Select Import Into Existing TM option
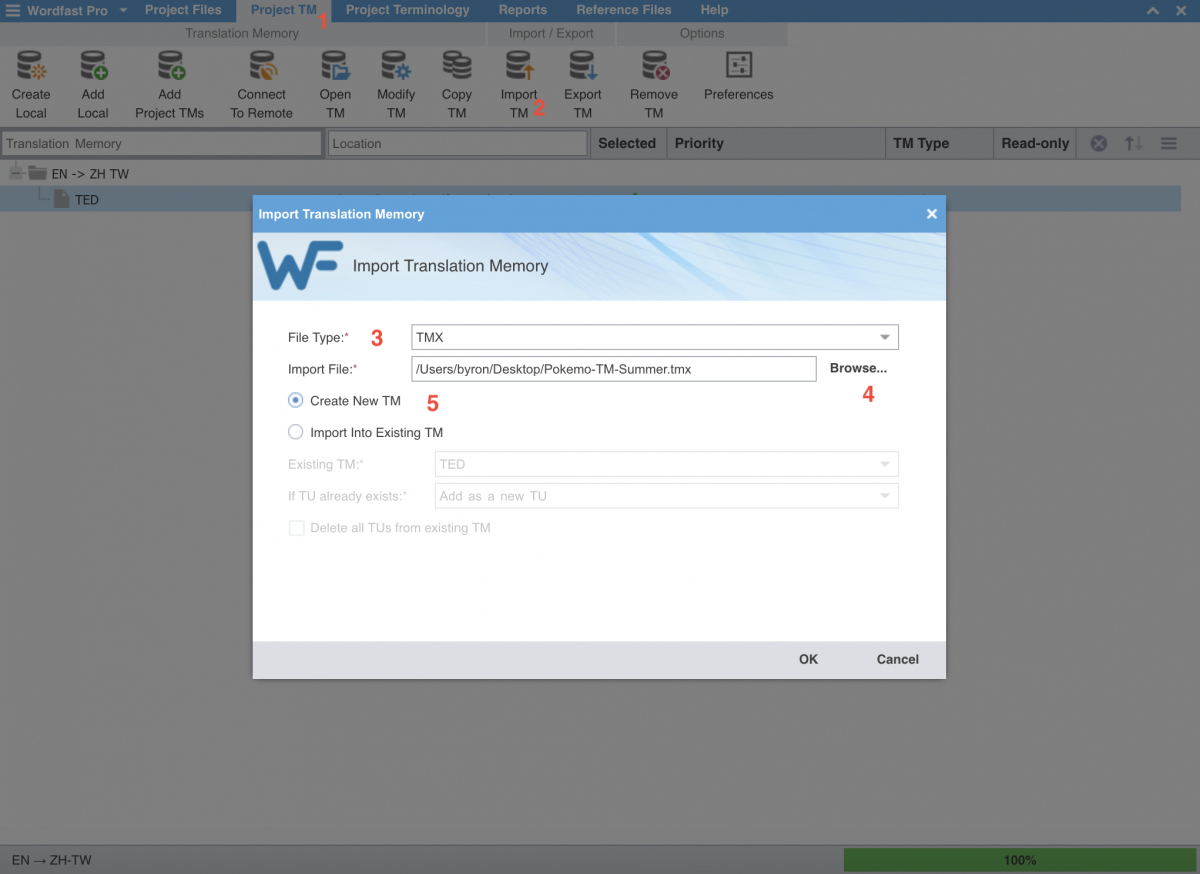1200x874 pixels. (x=296, y=432)
